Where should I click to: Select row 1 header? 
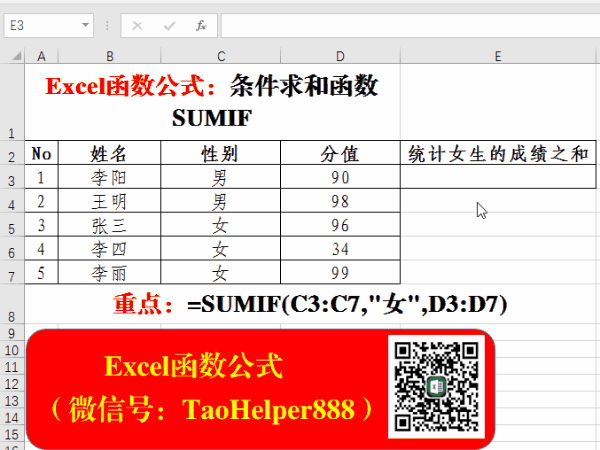click(x=12, y=102)
